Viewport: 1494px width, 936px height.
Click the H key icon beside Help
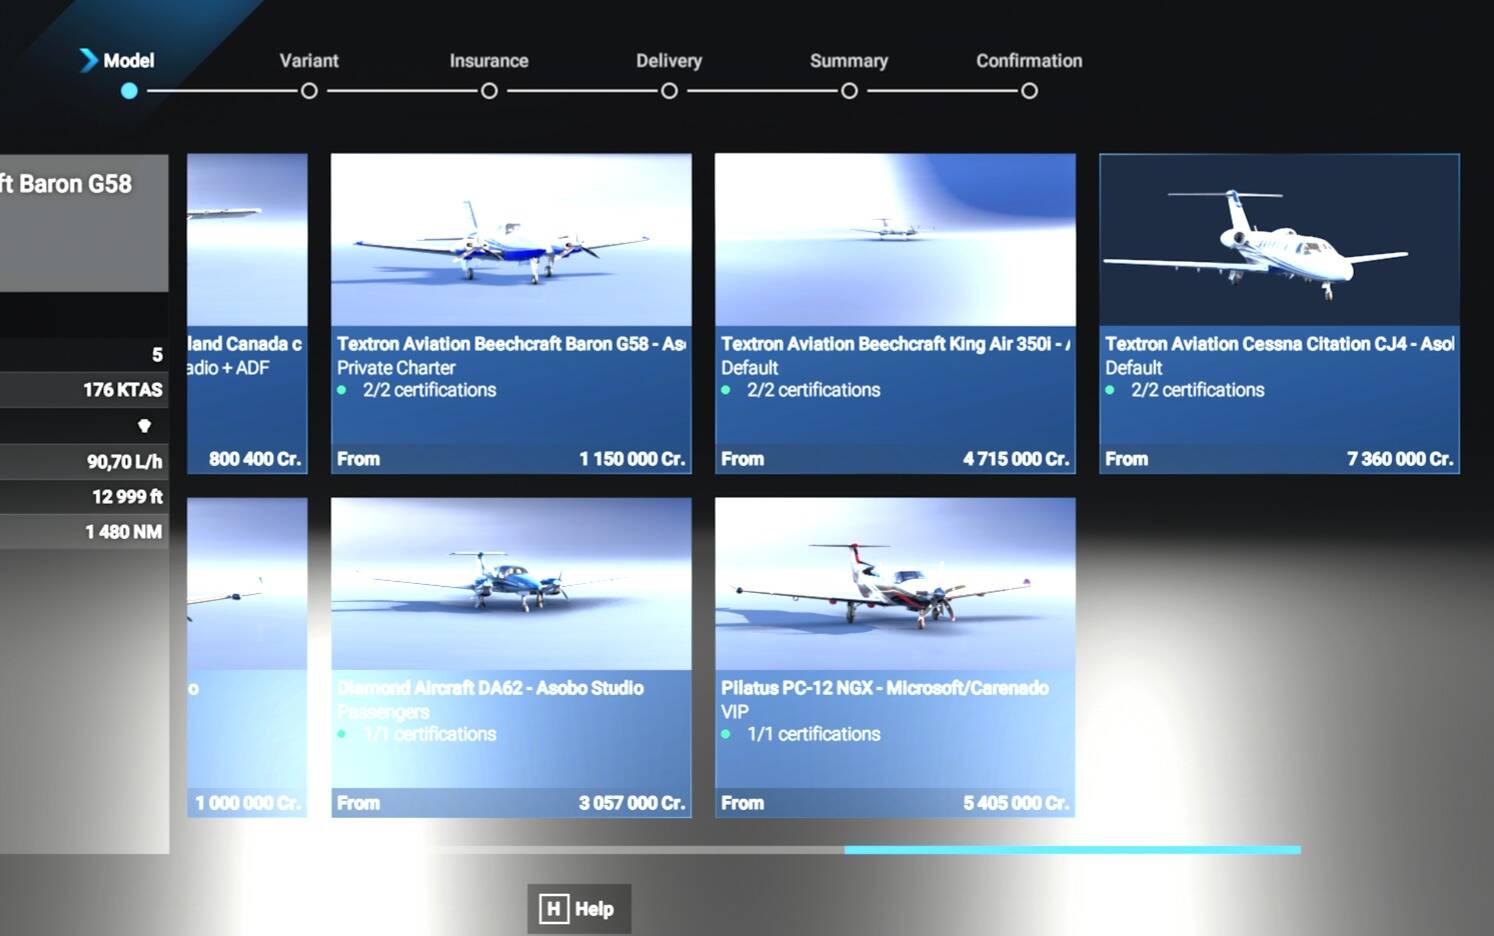pyautogui.click(x=554, y=909)
